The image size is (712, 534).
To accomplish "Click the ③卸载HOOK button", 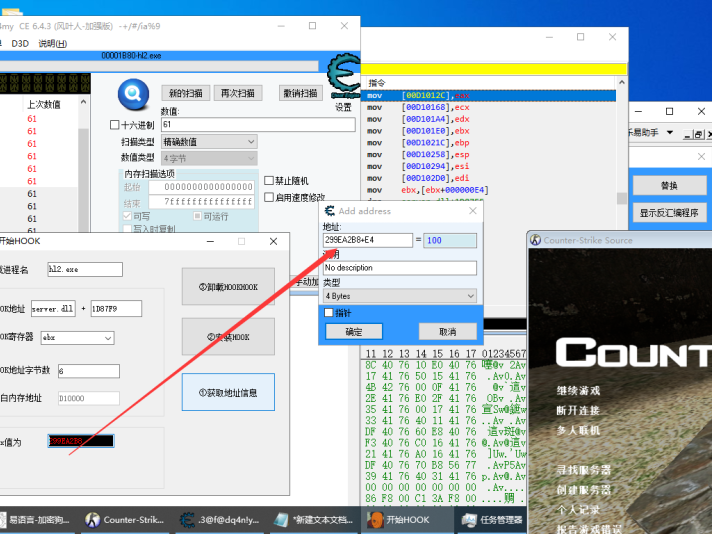I will (228, 287).
